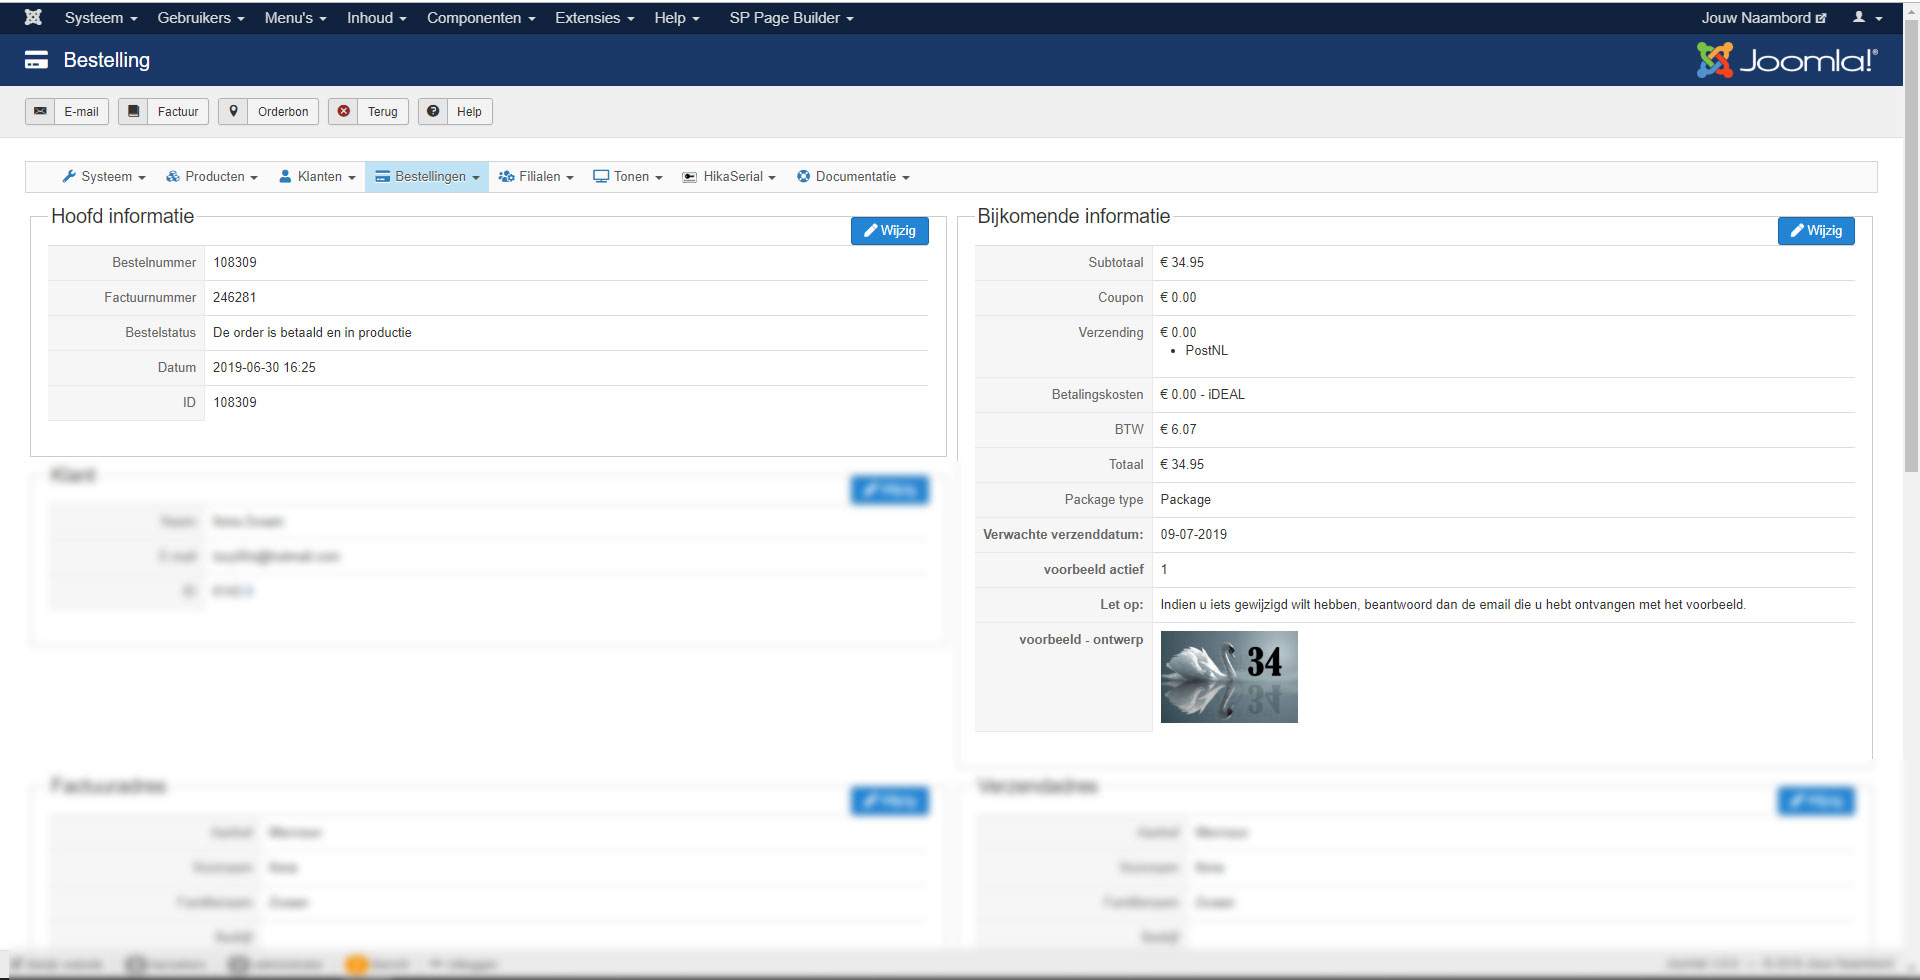
Task: Click the date 2019-06-30 16:25
Action: pyautogui.click(x=264, y=368)
